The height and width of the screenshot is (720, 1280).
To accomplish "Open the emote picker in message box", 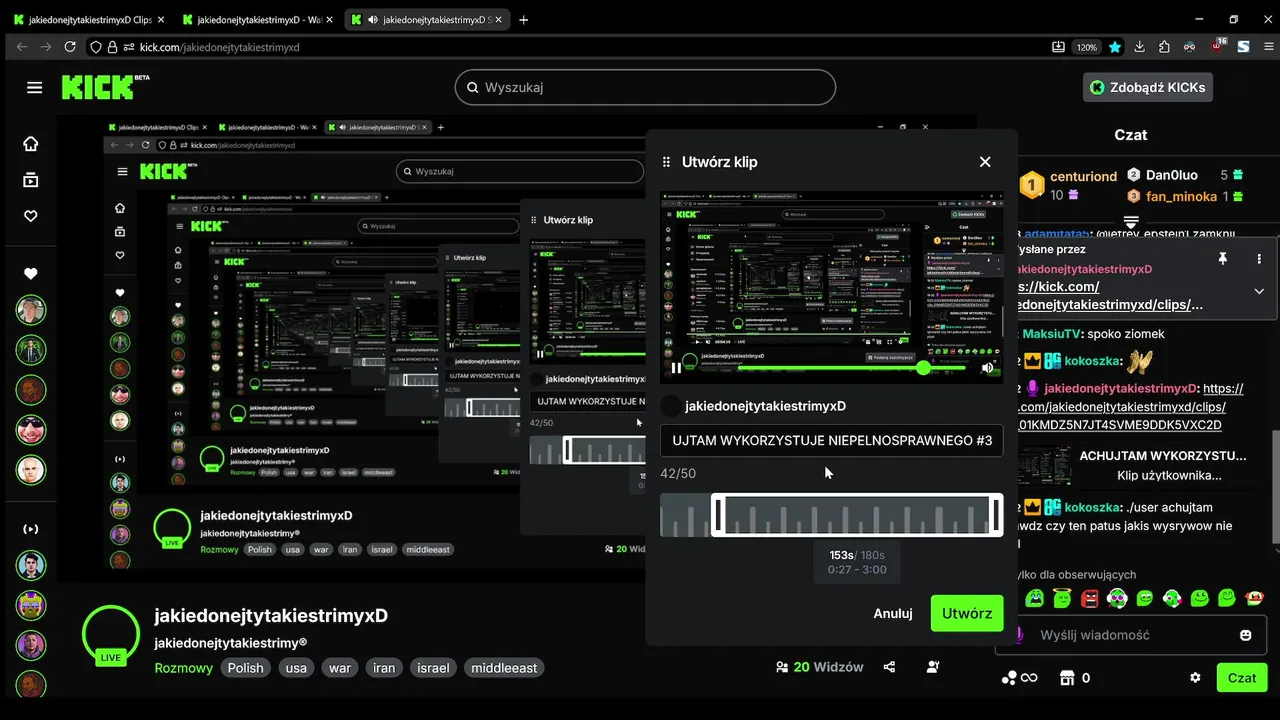I will tap(1246, 635).
